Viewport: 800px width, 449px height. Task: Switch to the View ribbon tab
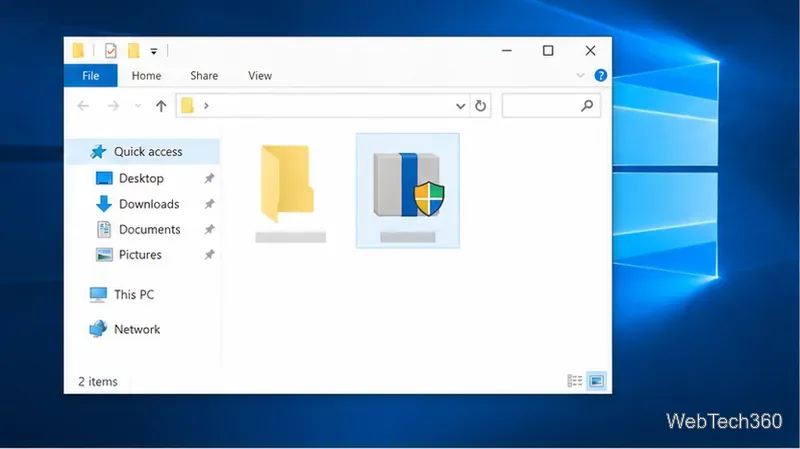(260, 76)
